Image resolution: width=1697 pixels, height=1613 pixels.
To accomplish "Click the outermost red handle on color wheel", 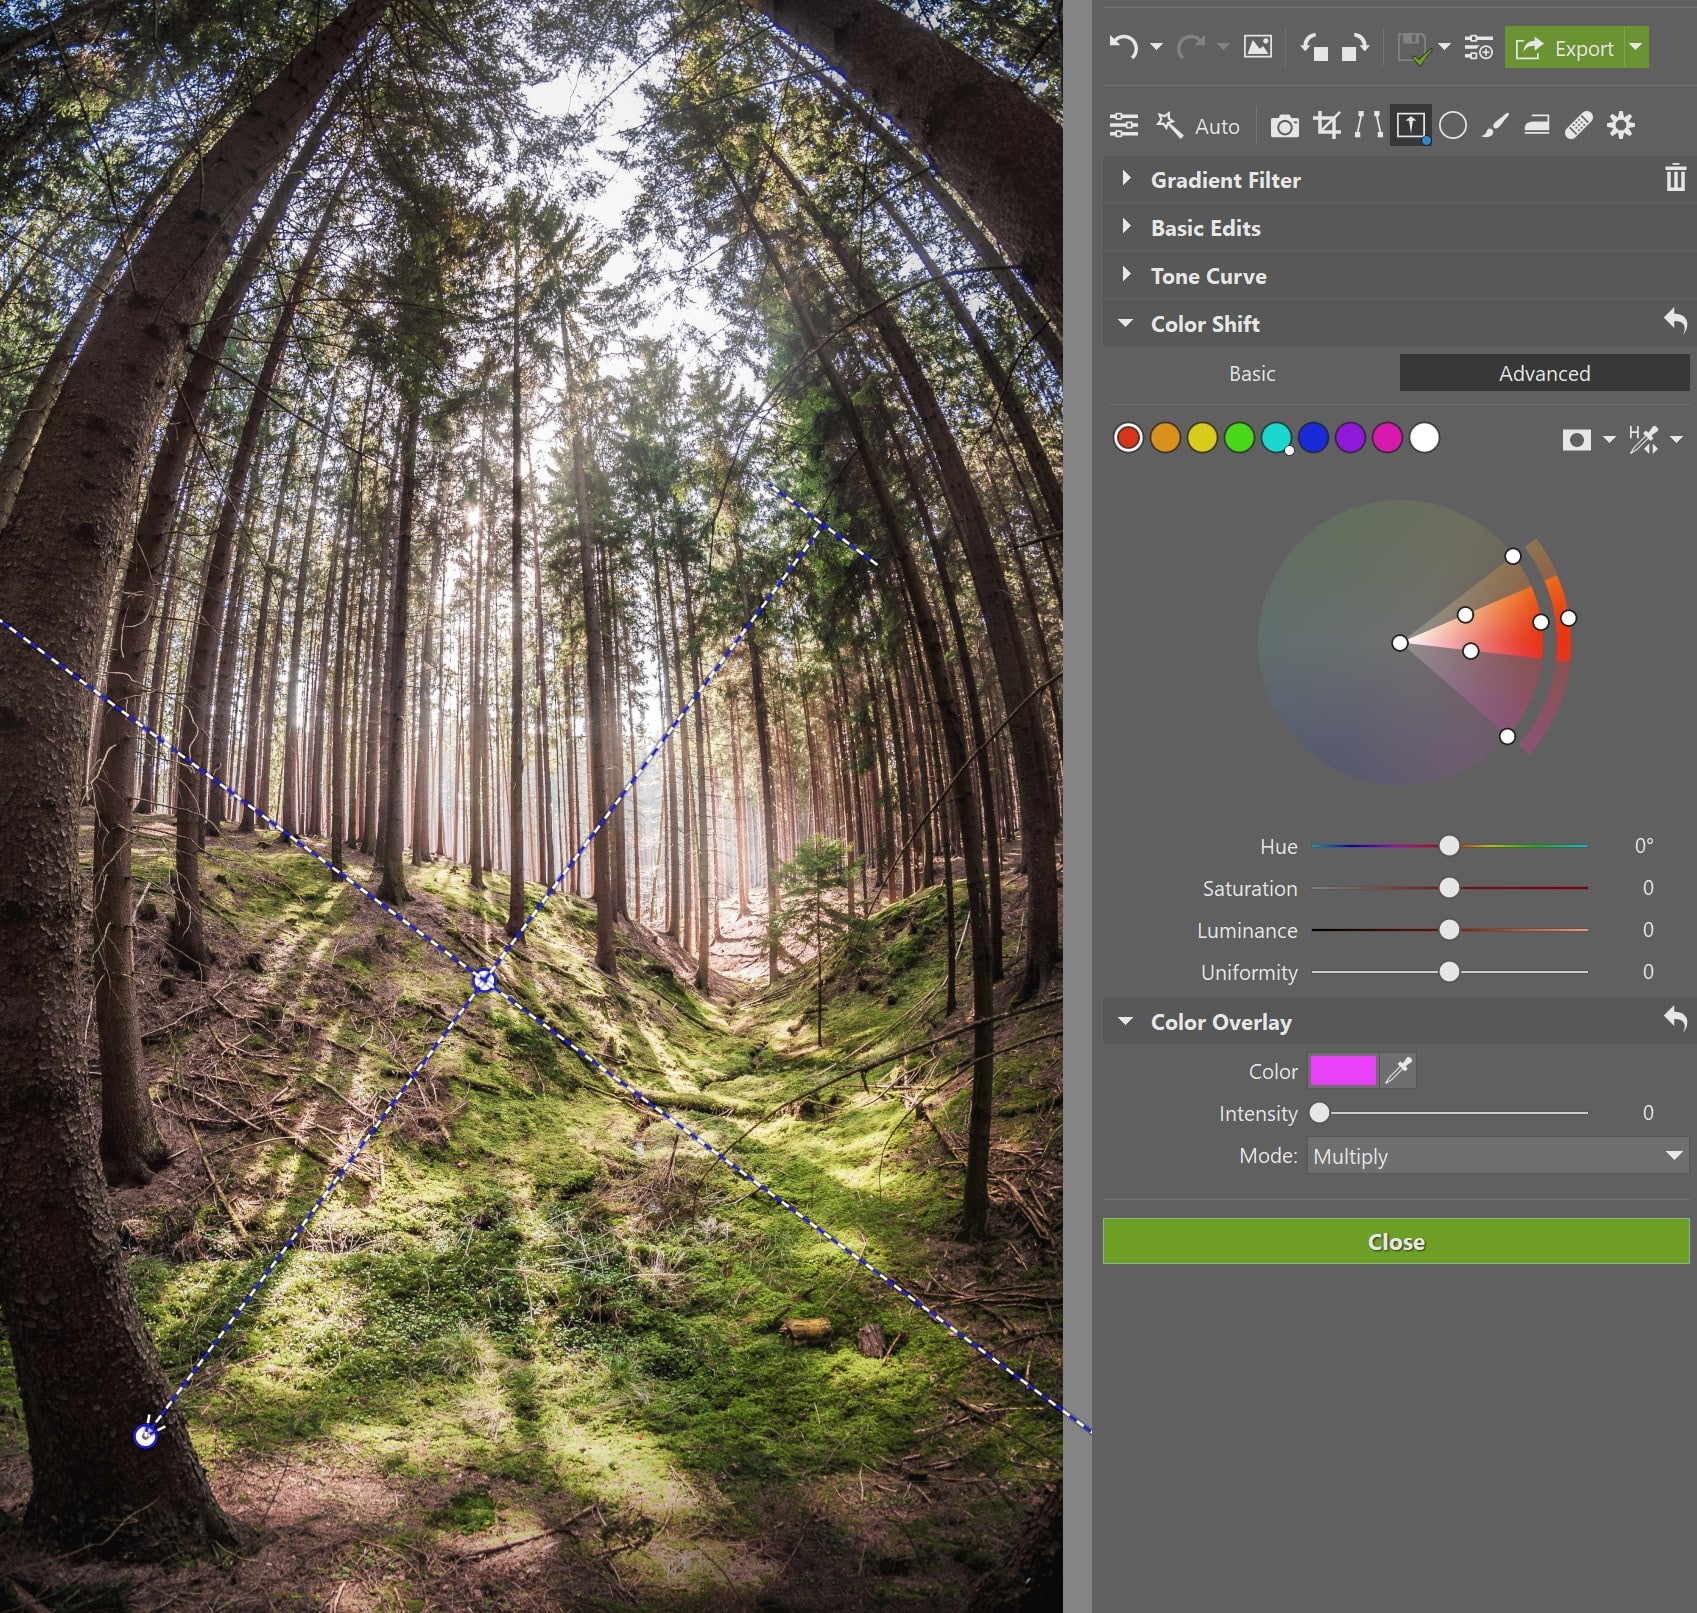I will click(1568, 619).
